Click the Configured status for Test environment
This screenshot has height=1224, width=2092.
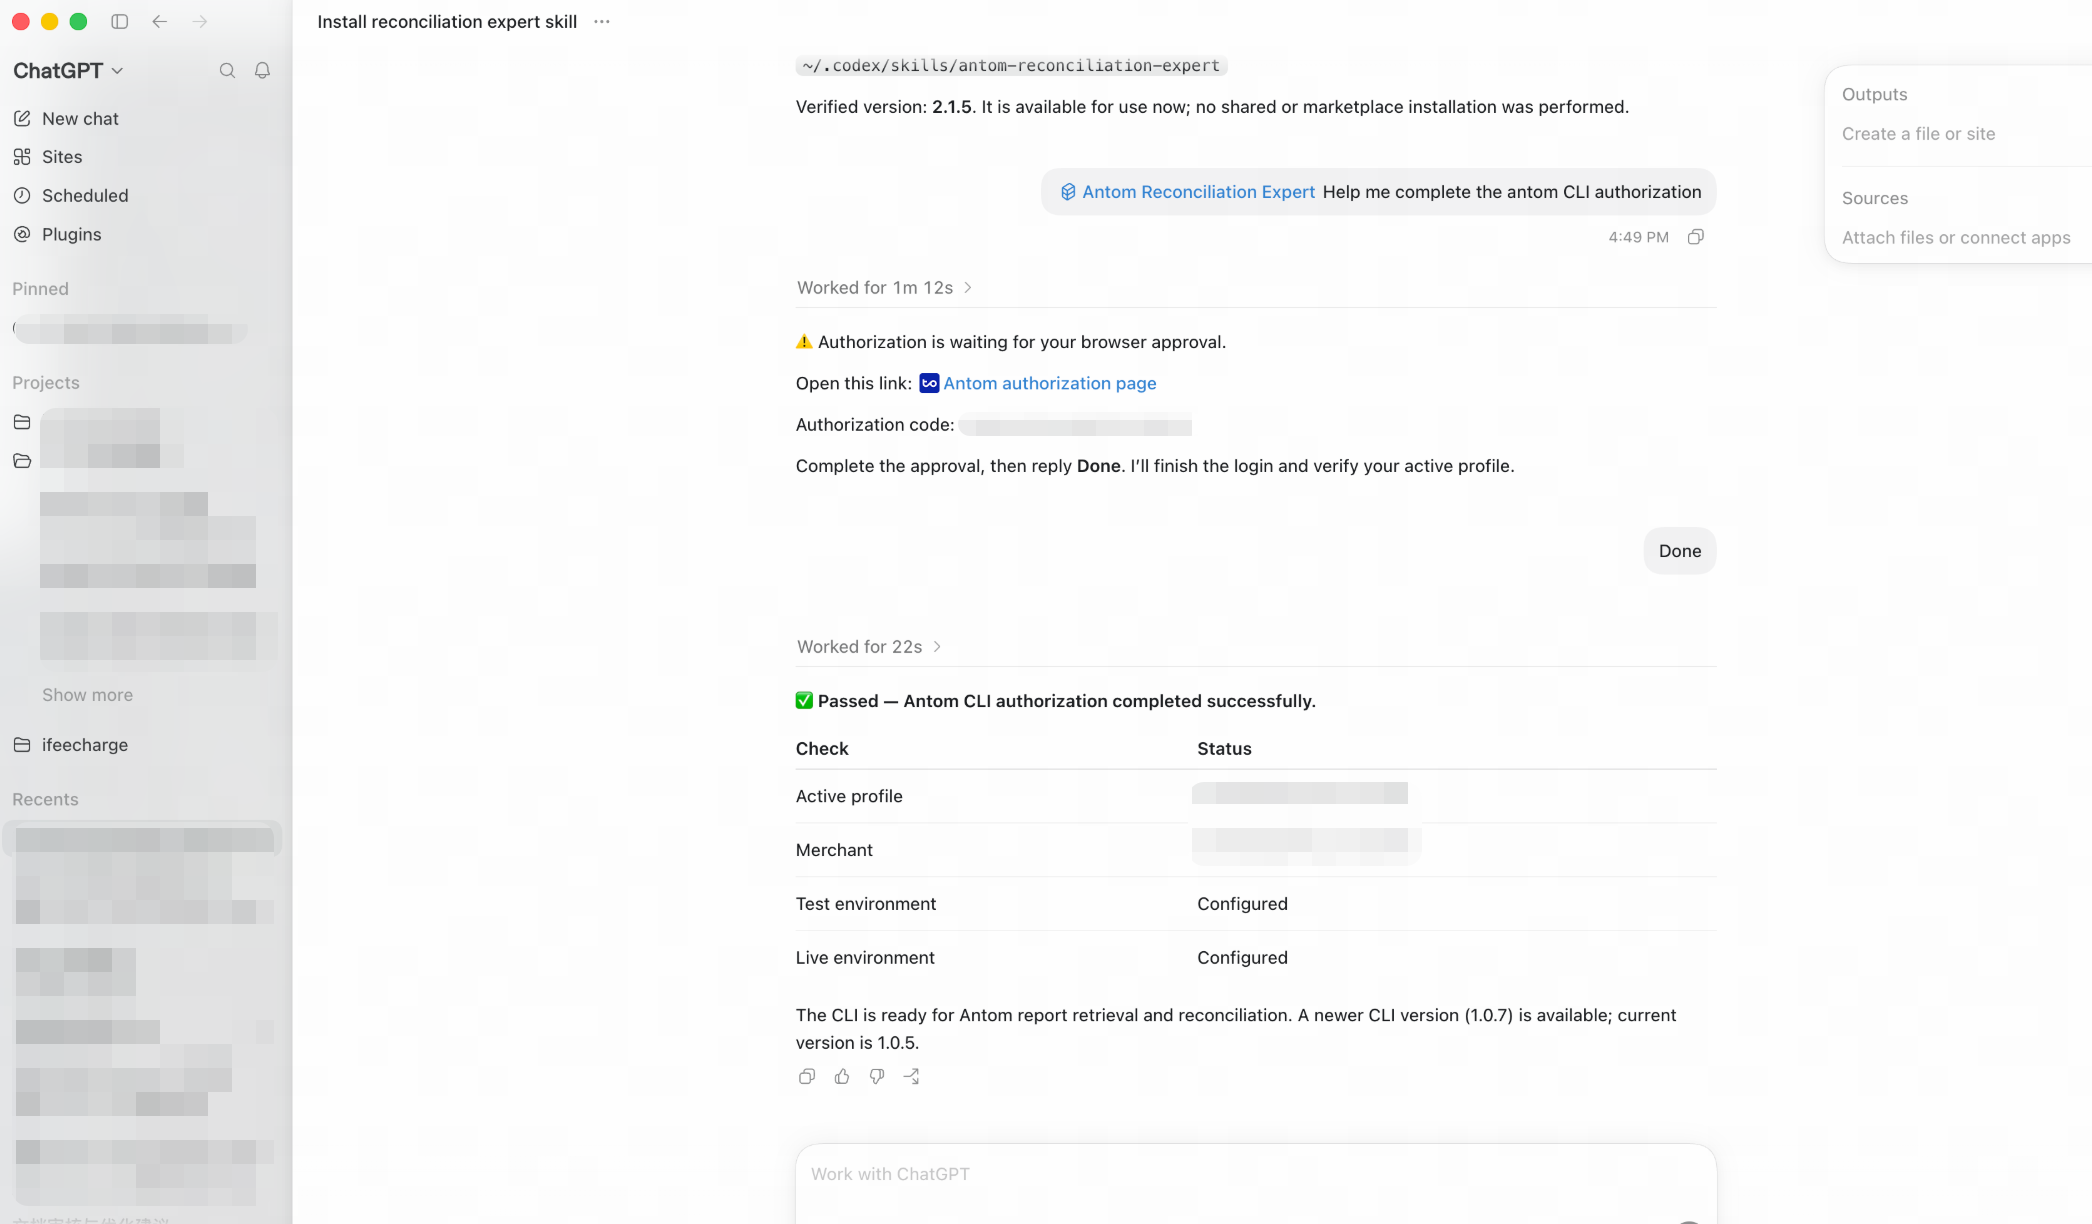(x=1242, y=904)
